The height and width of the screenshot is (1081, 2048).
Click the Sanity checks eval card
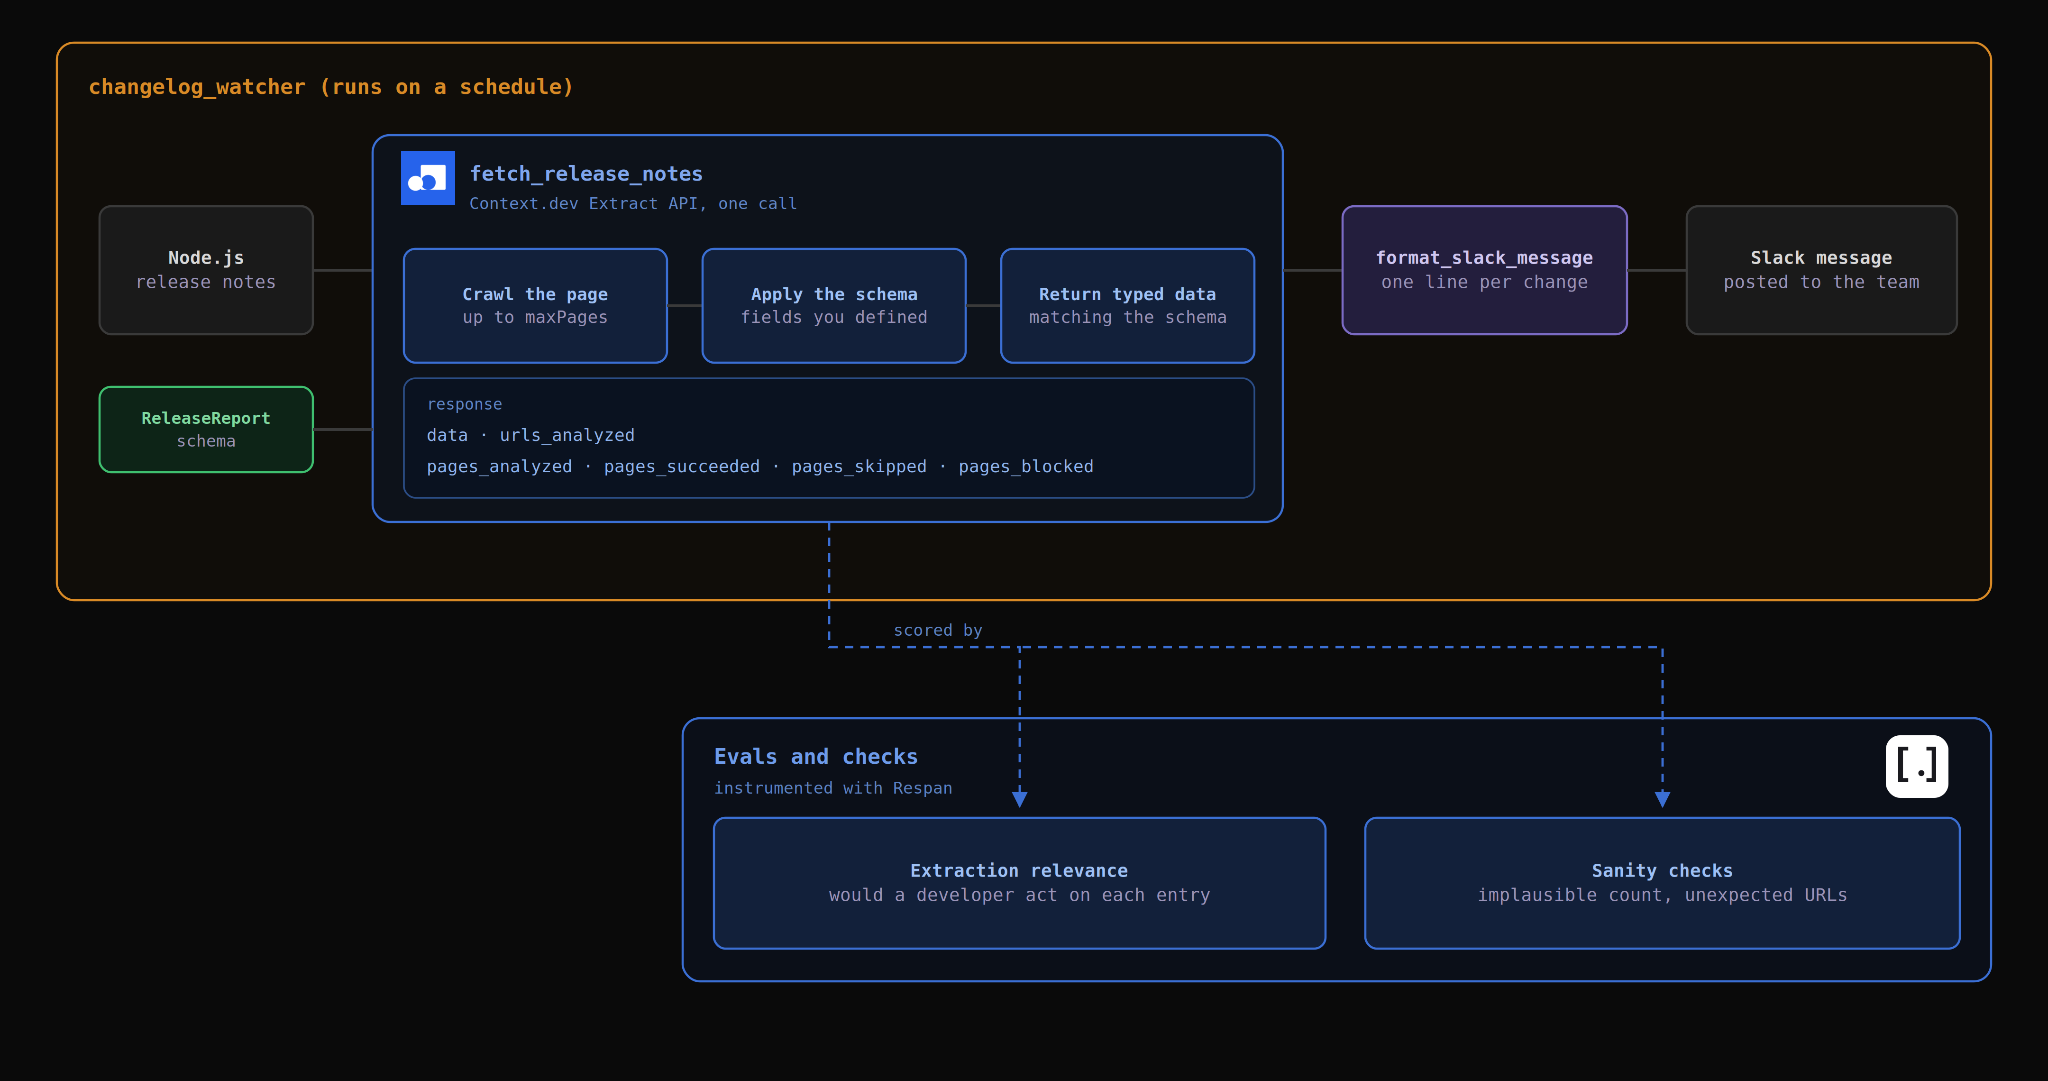tap(1662, 883)
